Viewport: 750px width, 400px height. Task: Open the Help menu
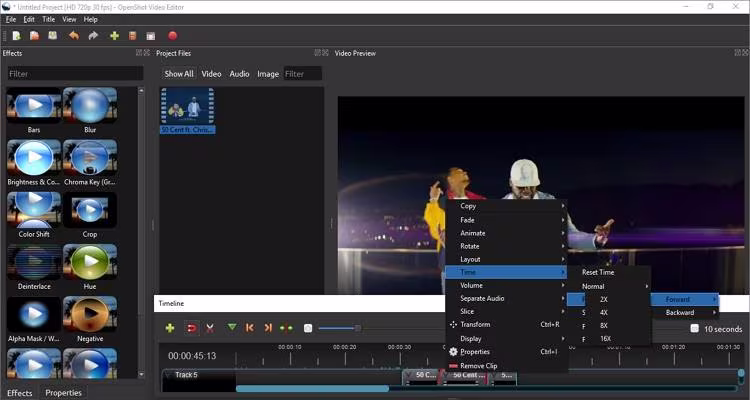point(90,19)
